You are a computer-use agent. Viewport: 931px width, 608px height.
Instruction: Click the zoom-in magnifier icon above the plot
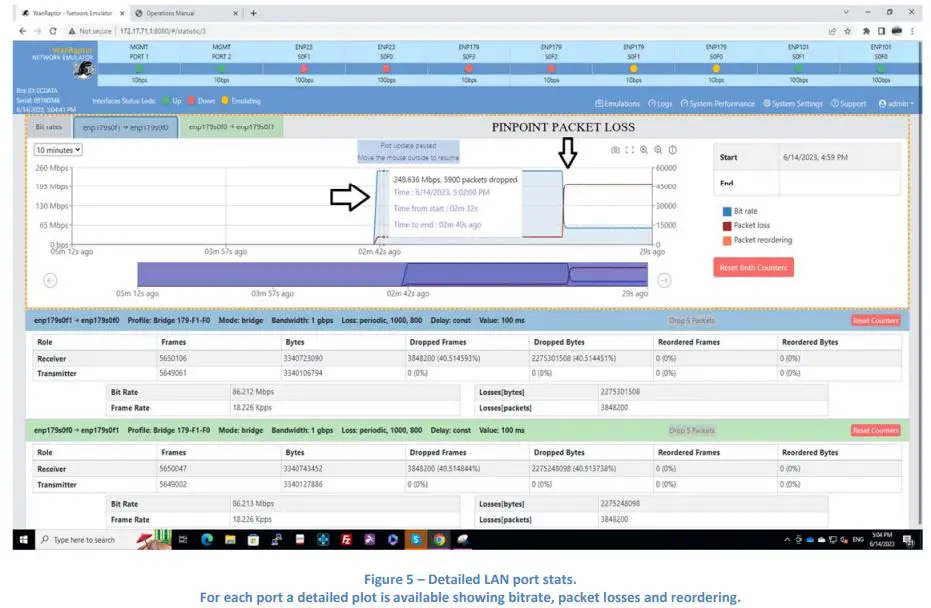pos(643,149)
